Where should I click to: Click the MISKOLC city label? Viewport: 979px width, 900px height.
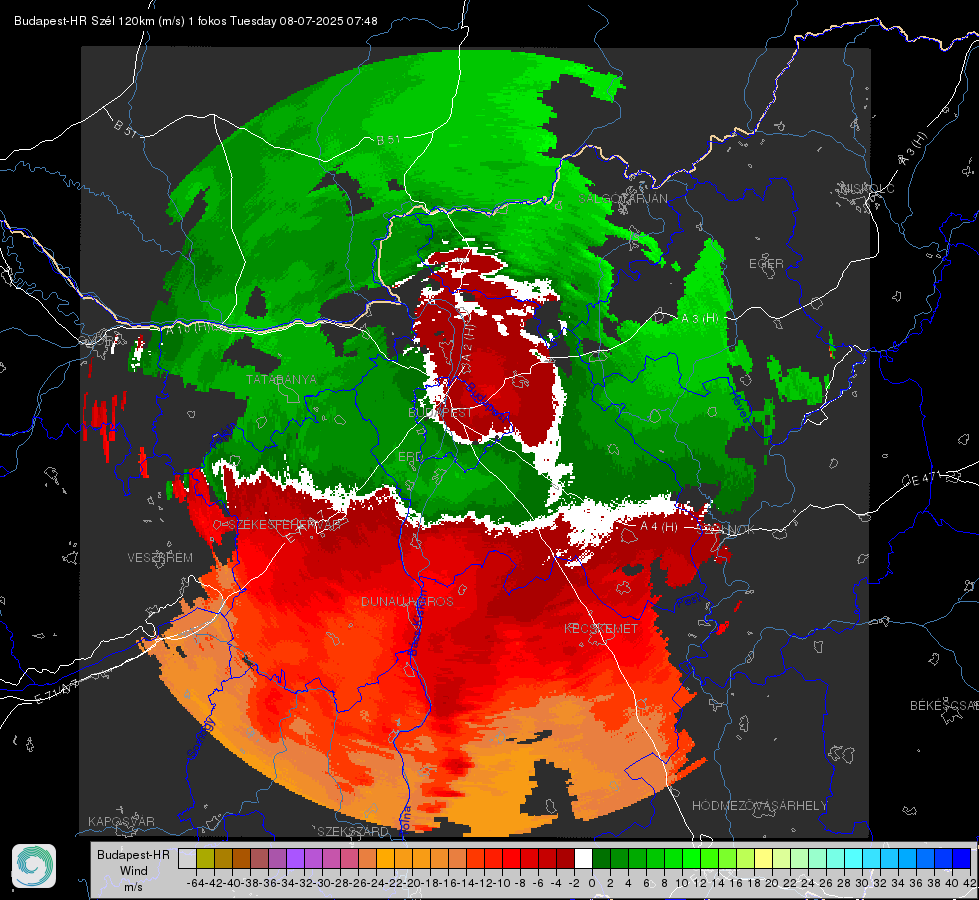(x=867, y=188)
